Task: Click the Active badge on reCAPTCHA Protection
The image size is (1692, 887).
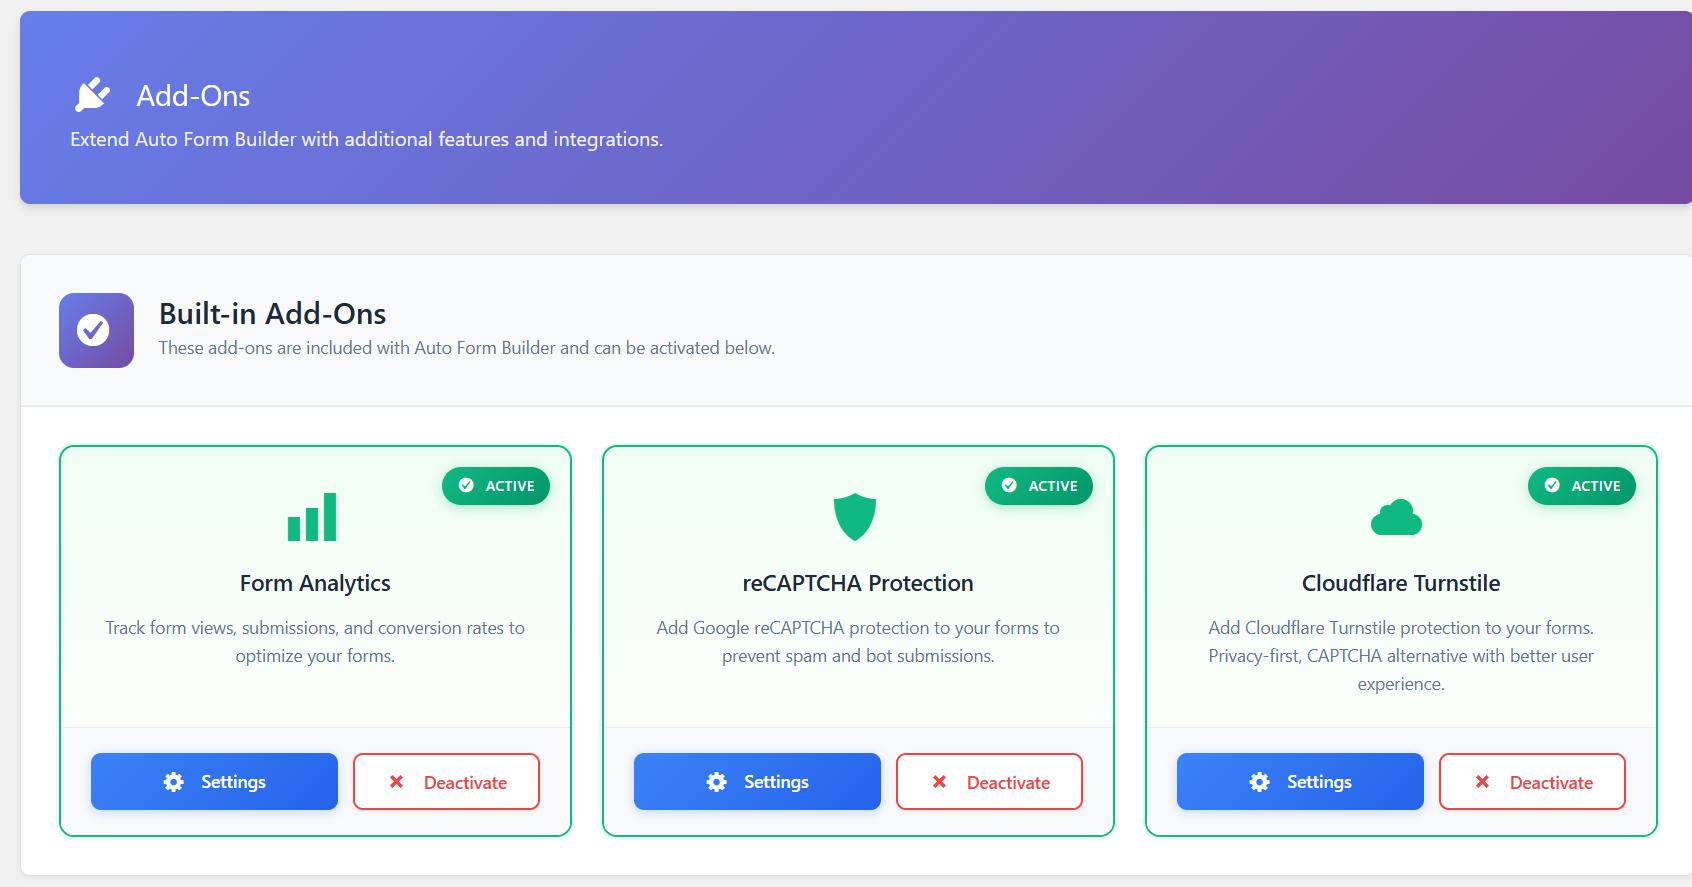Action: [x=1039, y=486]
